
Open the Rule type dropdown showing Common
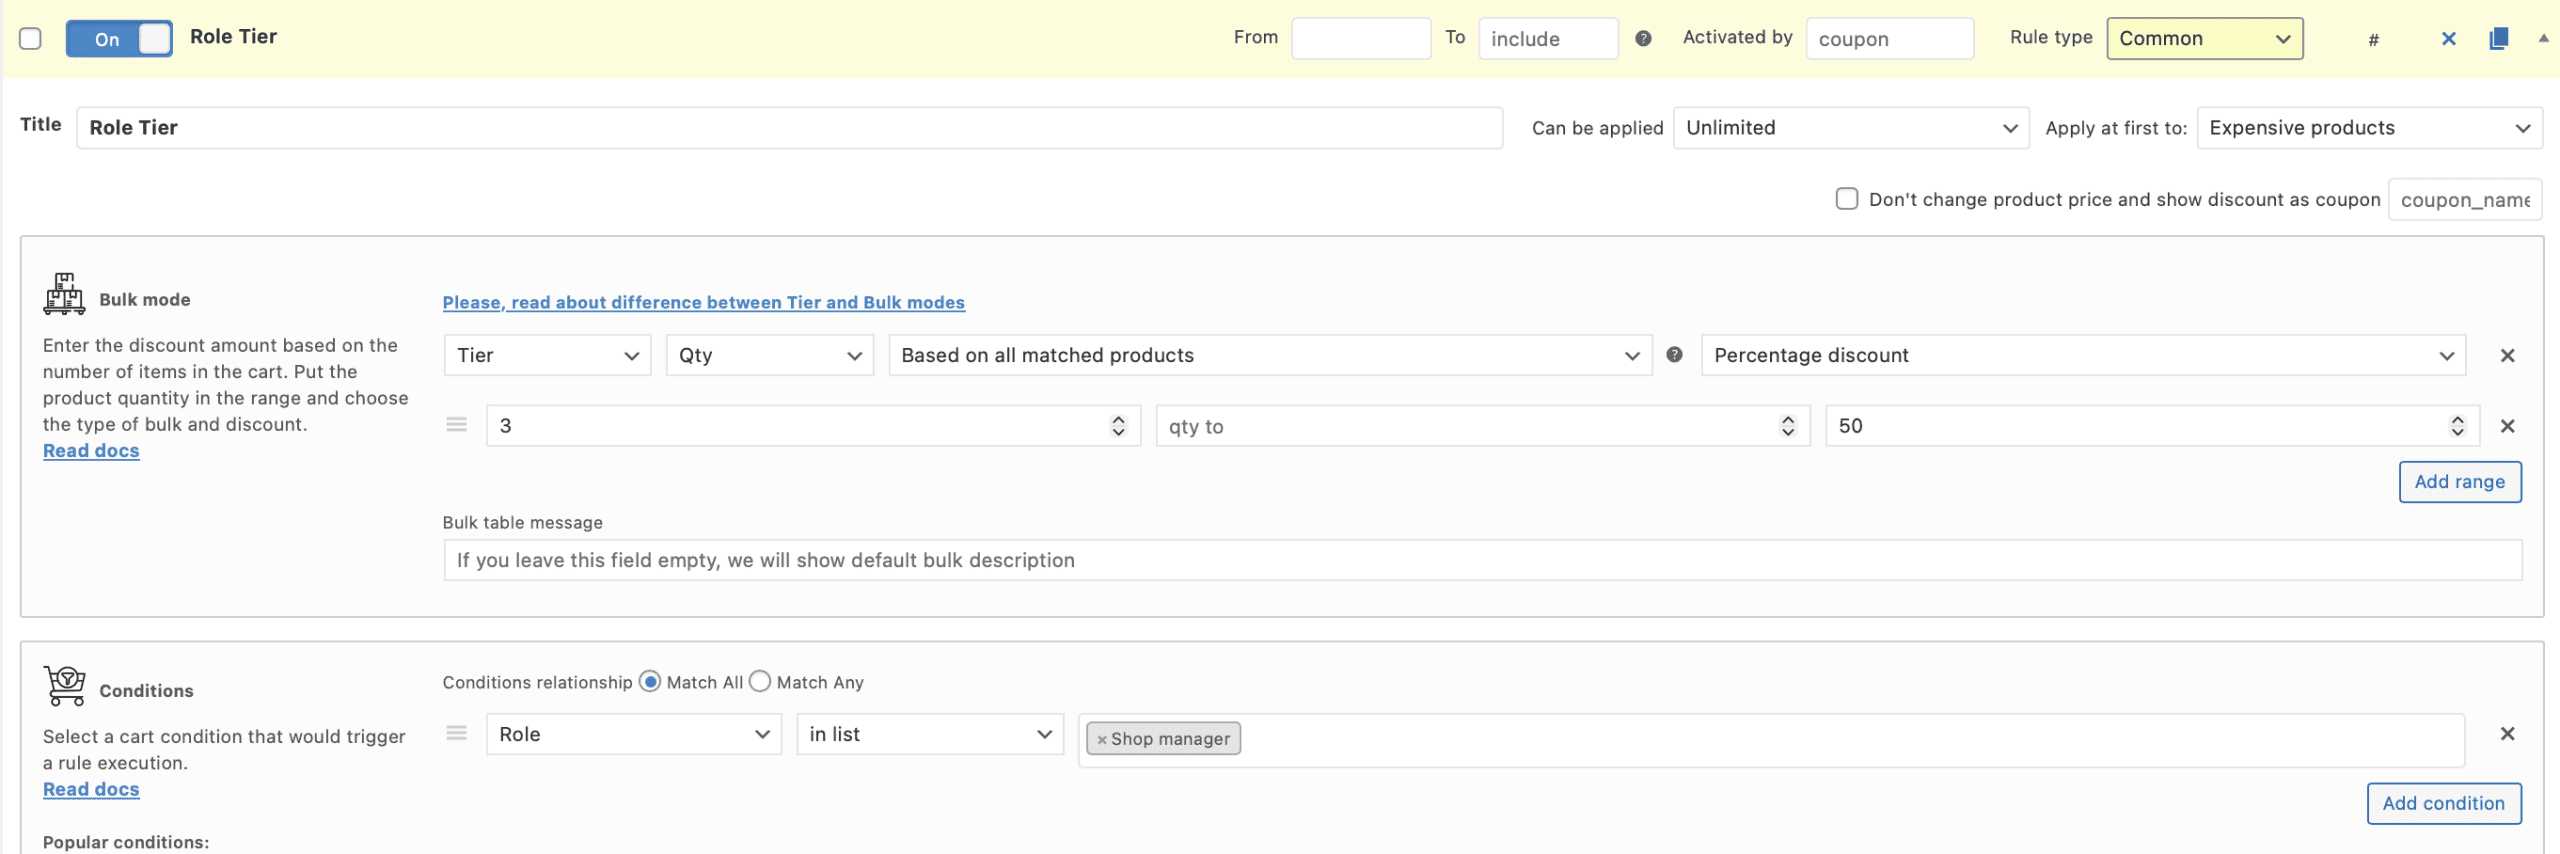pyautogui.click(x=2204, y=39)
